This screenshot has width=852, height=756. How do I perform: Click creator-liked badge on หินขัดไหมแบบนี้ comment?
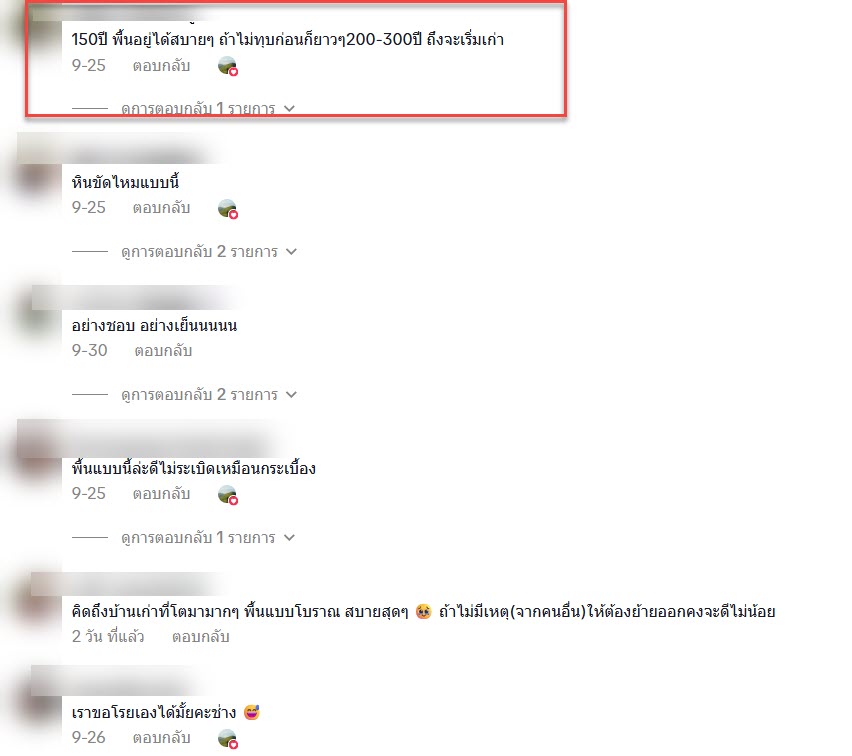[228, 209]
